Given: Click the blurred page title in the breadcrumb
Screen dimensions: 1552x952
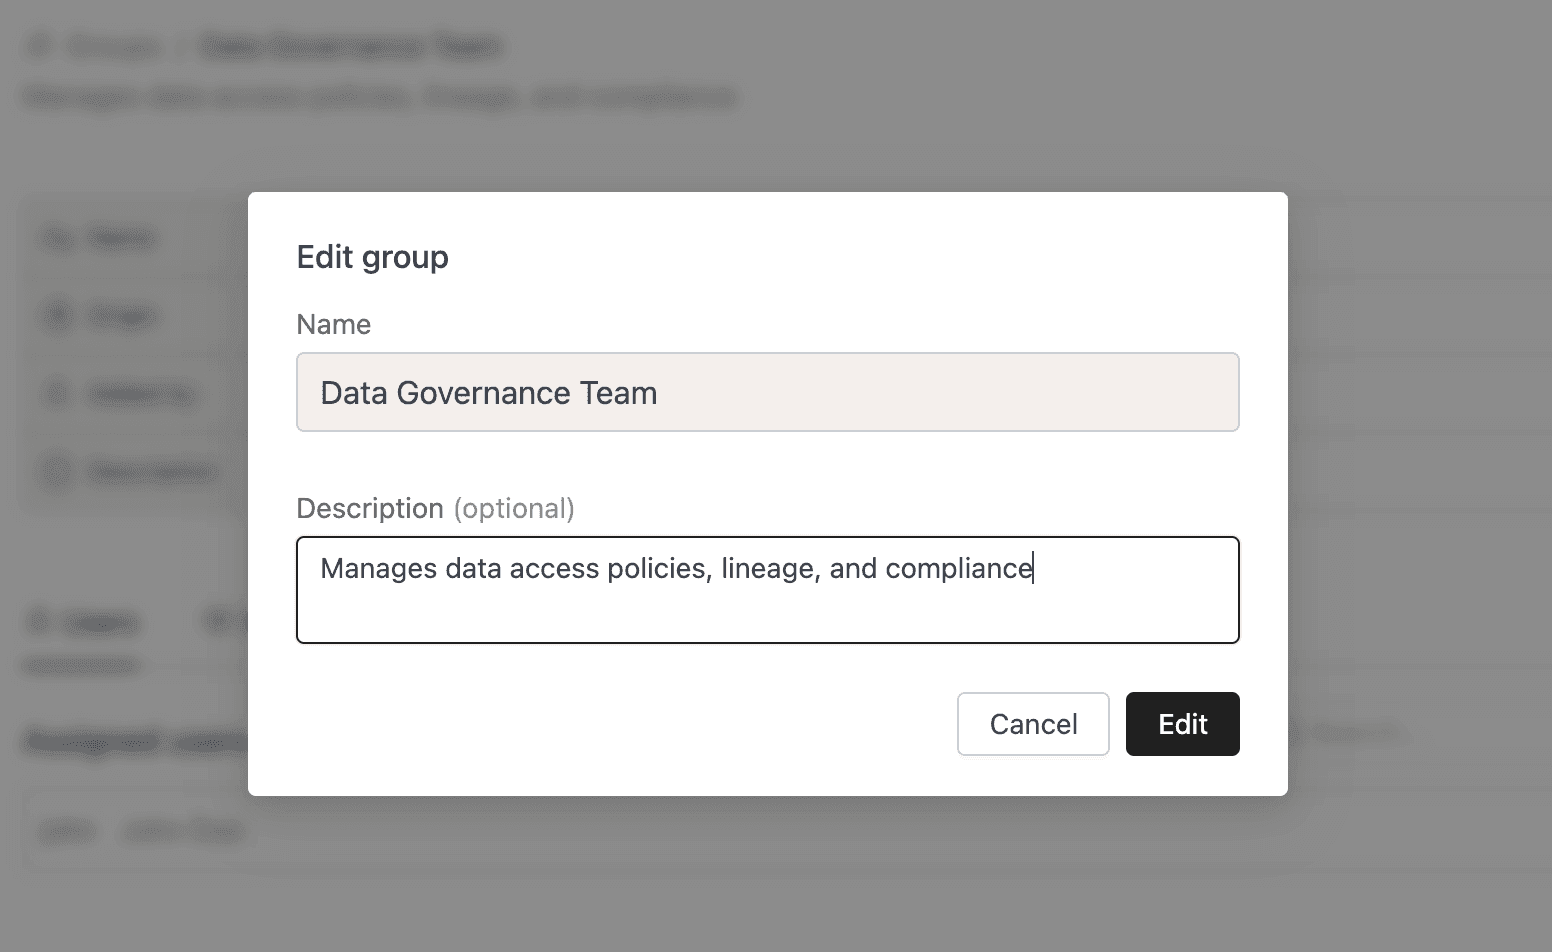Looking at the screenshot, I should point(350,46).
